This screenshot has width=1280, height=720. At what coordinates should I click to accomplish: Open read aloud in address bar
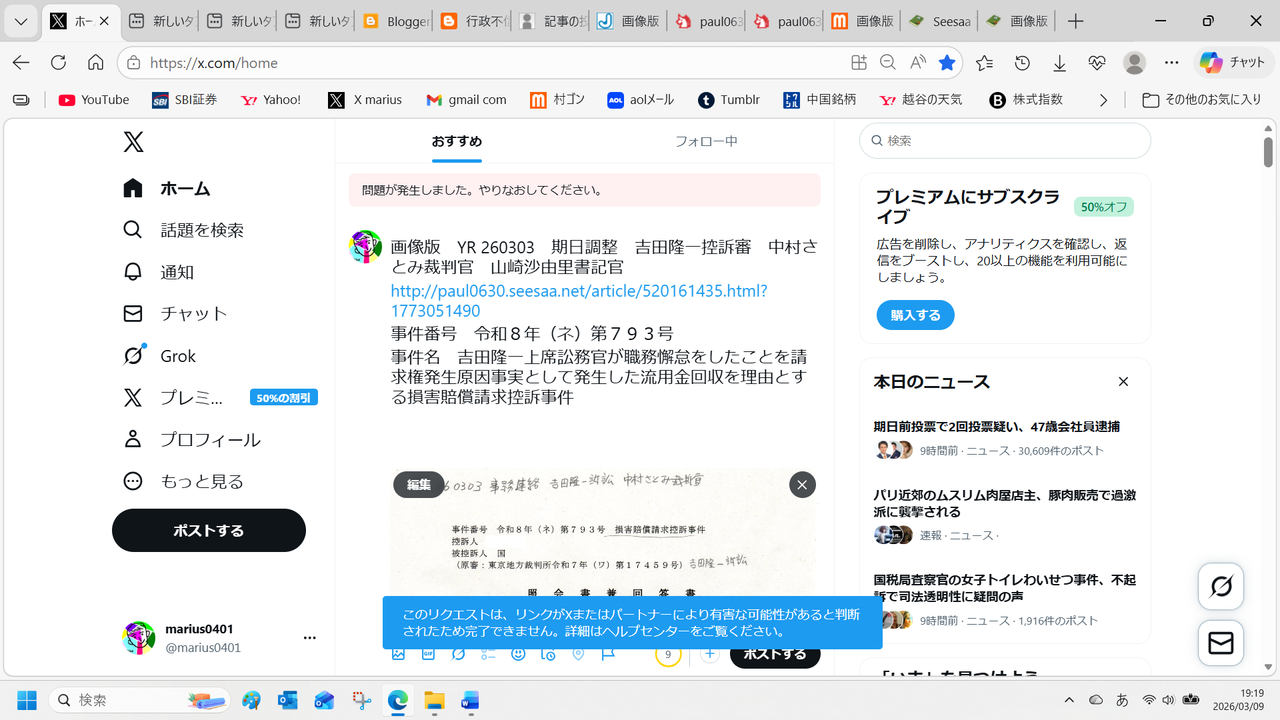coord(917,62)
